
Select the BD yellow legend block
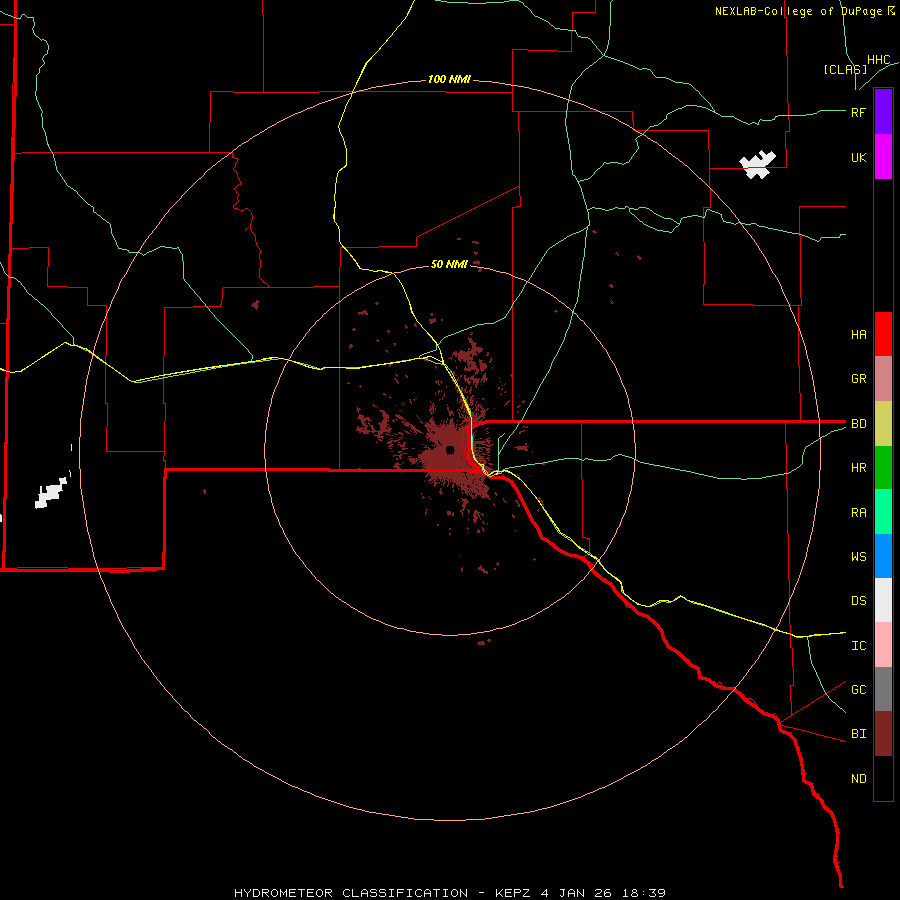[883, 424]
